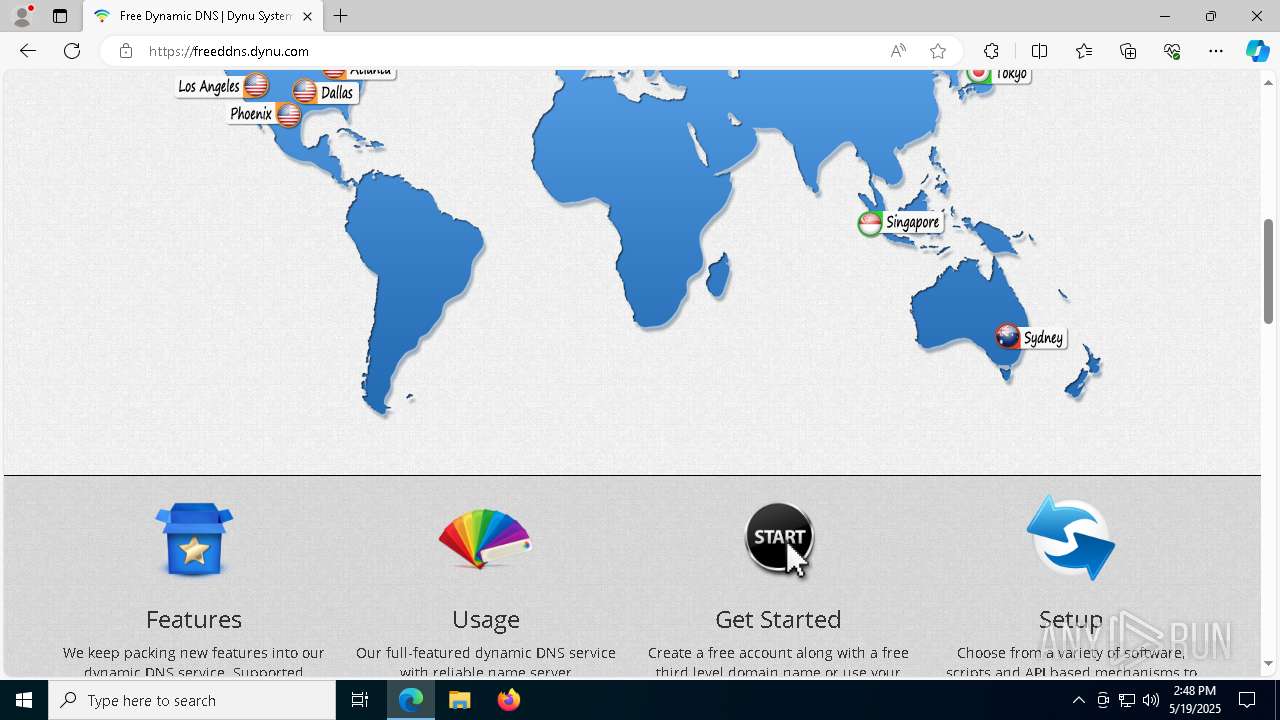The image size is (1280, 720).
Task: Click the Sydney label on map
Action: (1043, 338)
